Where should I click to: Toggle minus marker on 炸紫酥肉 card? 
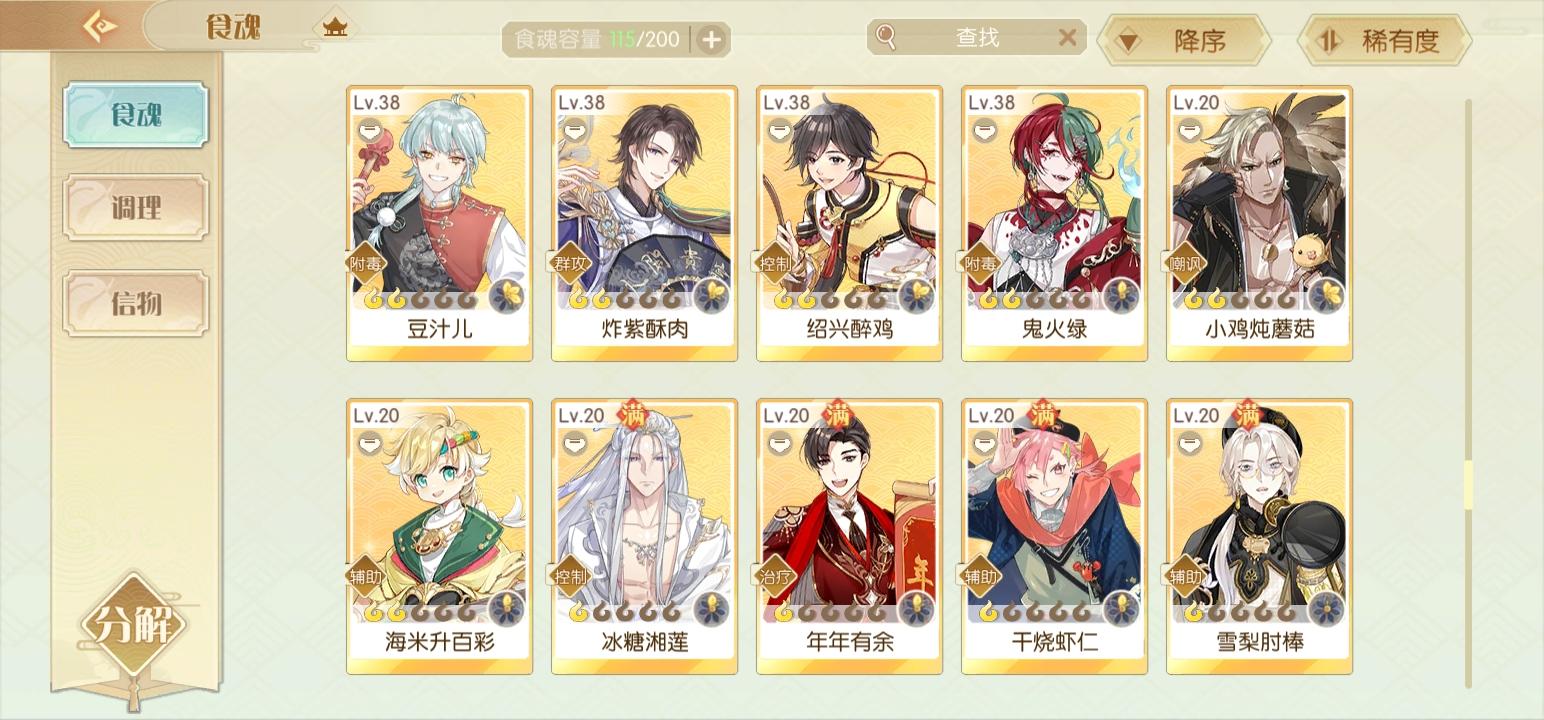click(574, 130)
